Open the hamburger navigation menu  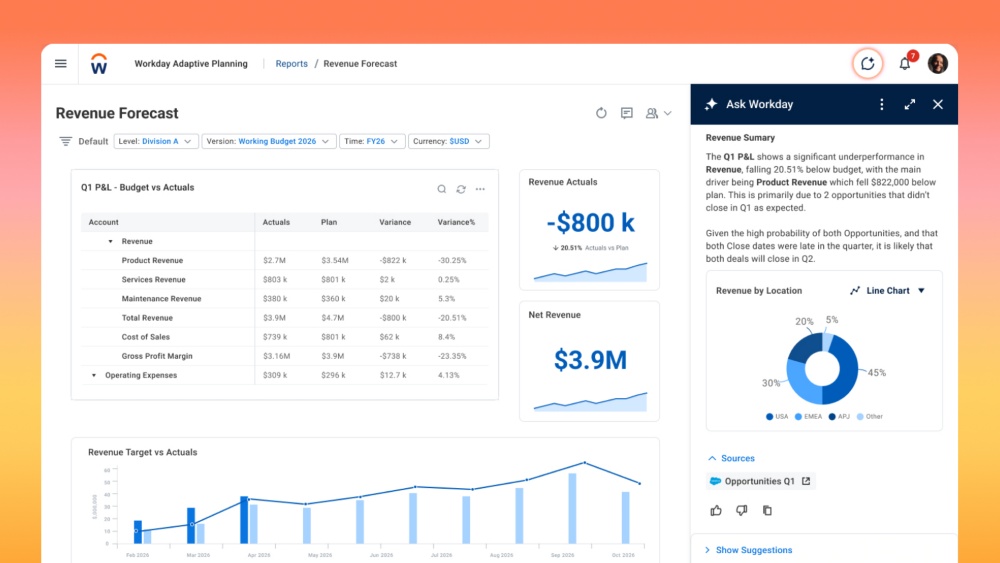click(x=61, y=64)
